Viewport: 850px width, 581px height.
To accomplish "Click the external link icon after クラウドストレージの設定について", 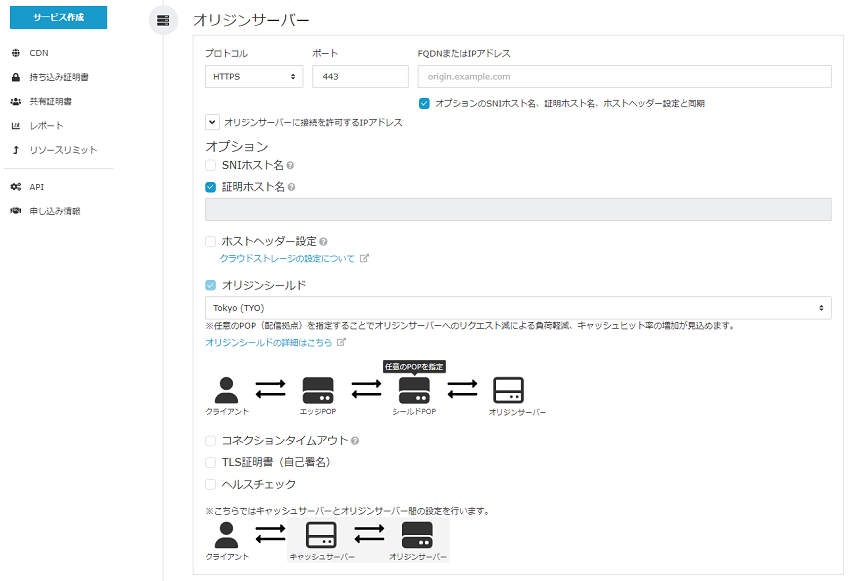I will click(364, 259).
